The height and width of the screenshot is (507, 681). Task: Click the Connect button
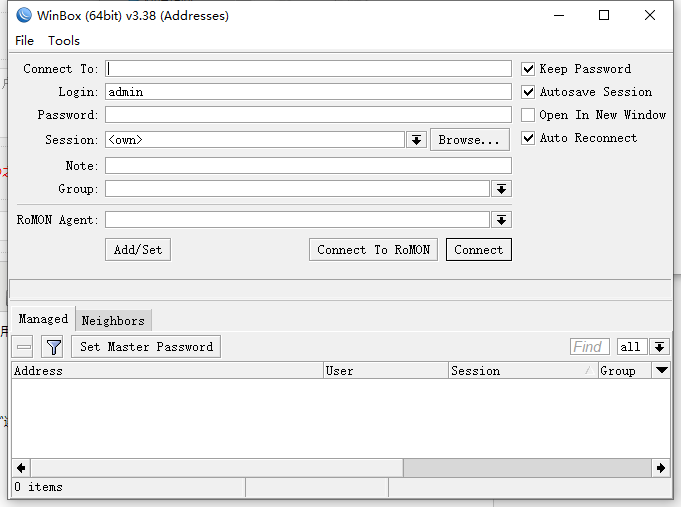coord(478,250)
